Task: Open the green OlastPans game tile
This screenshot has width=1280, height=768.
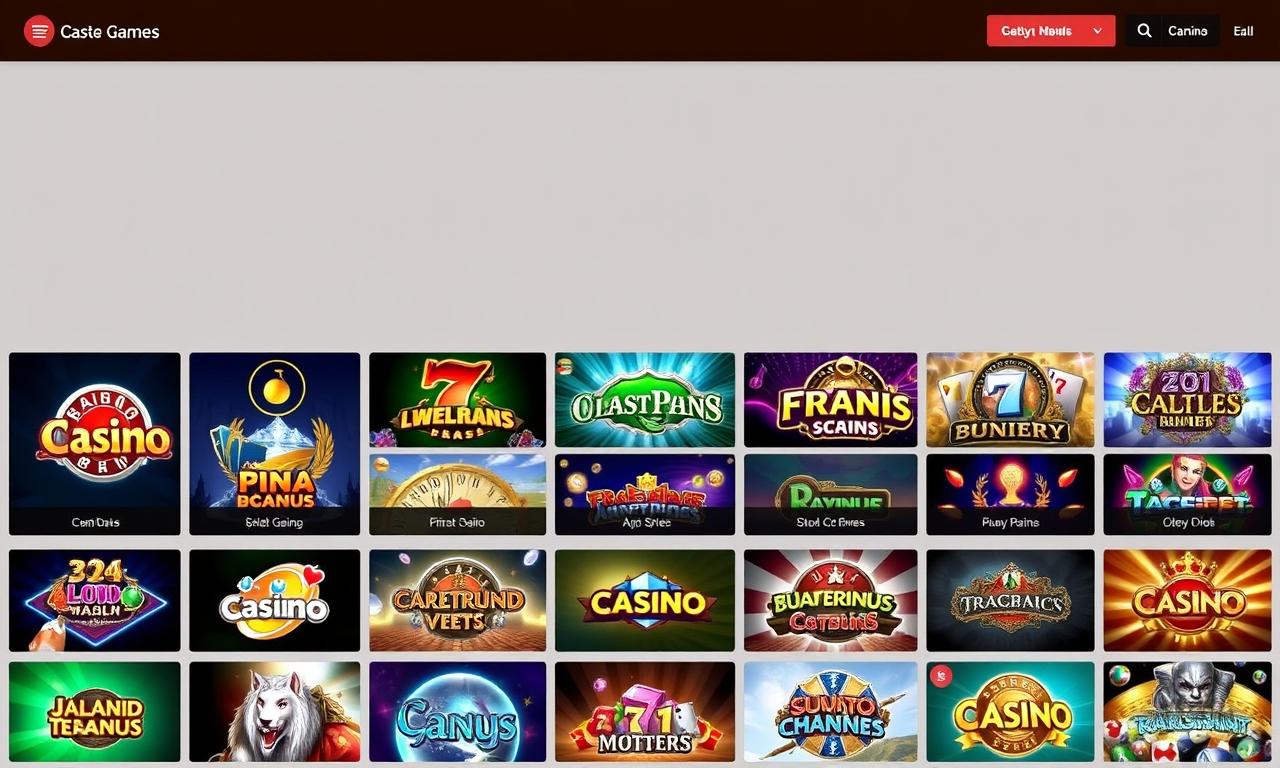Action: tap(645, 399)
